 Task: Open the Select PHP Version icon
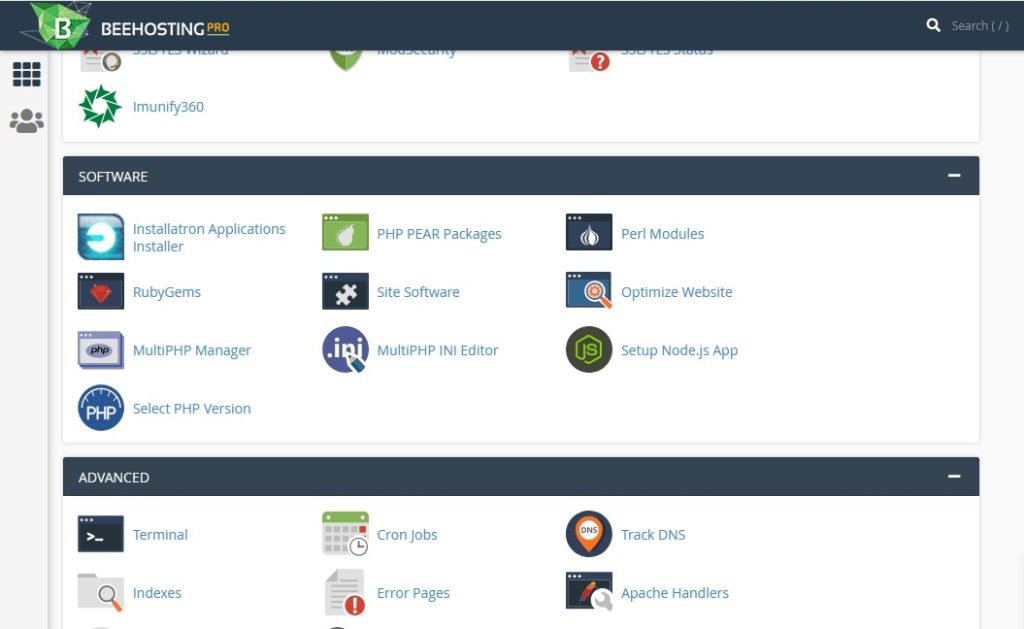tap(101, 408)
